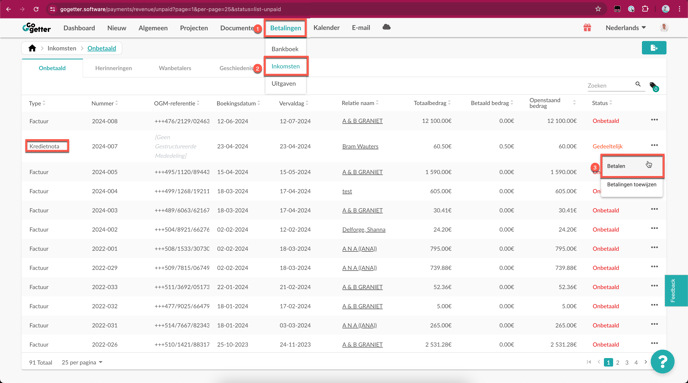Open the Bram Wauters relation link
Screen dimensions: 688x383
(360, 147)
